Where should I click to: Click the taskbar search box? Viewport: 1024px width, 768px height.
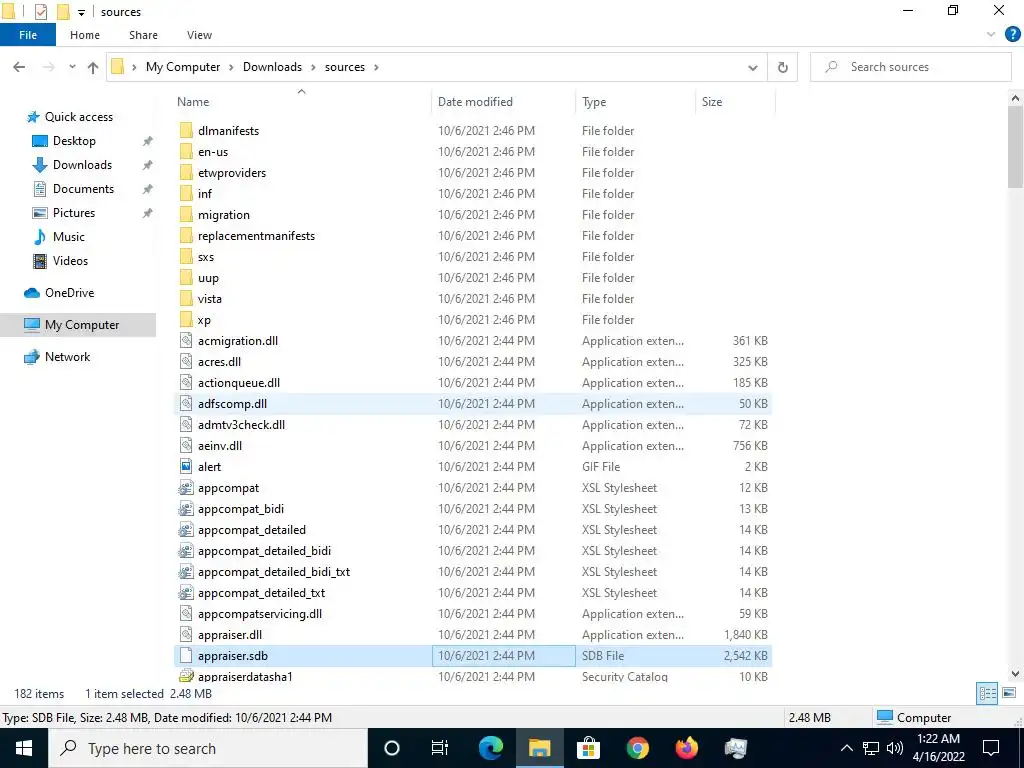click(208, 748)
